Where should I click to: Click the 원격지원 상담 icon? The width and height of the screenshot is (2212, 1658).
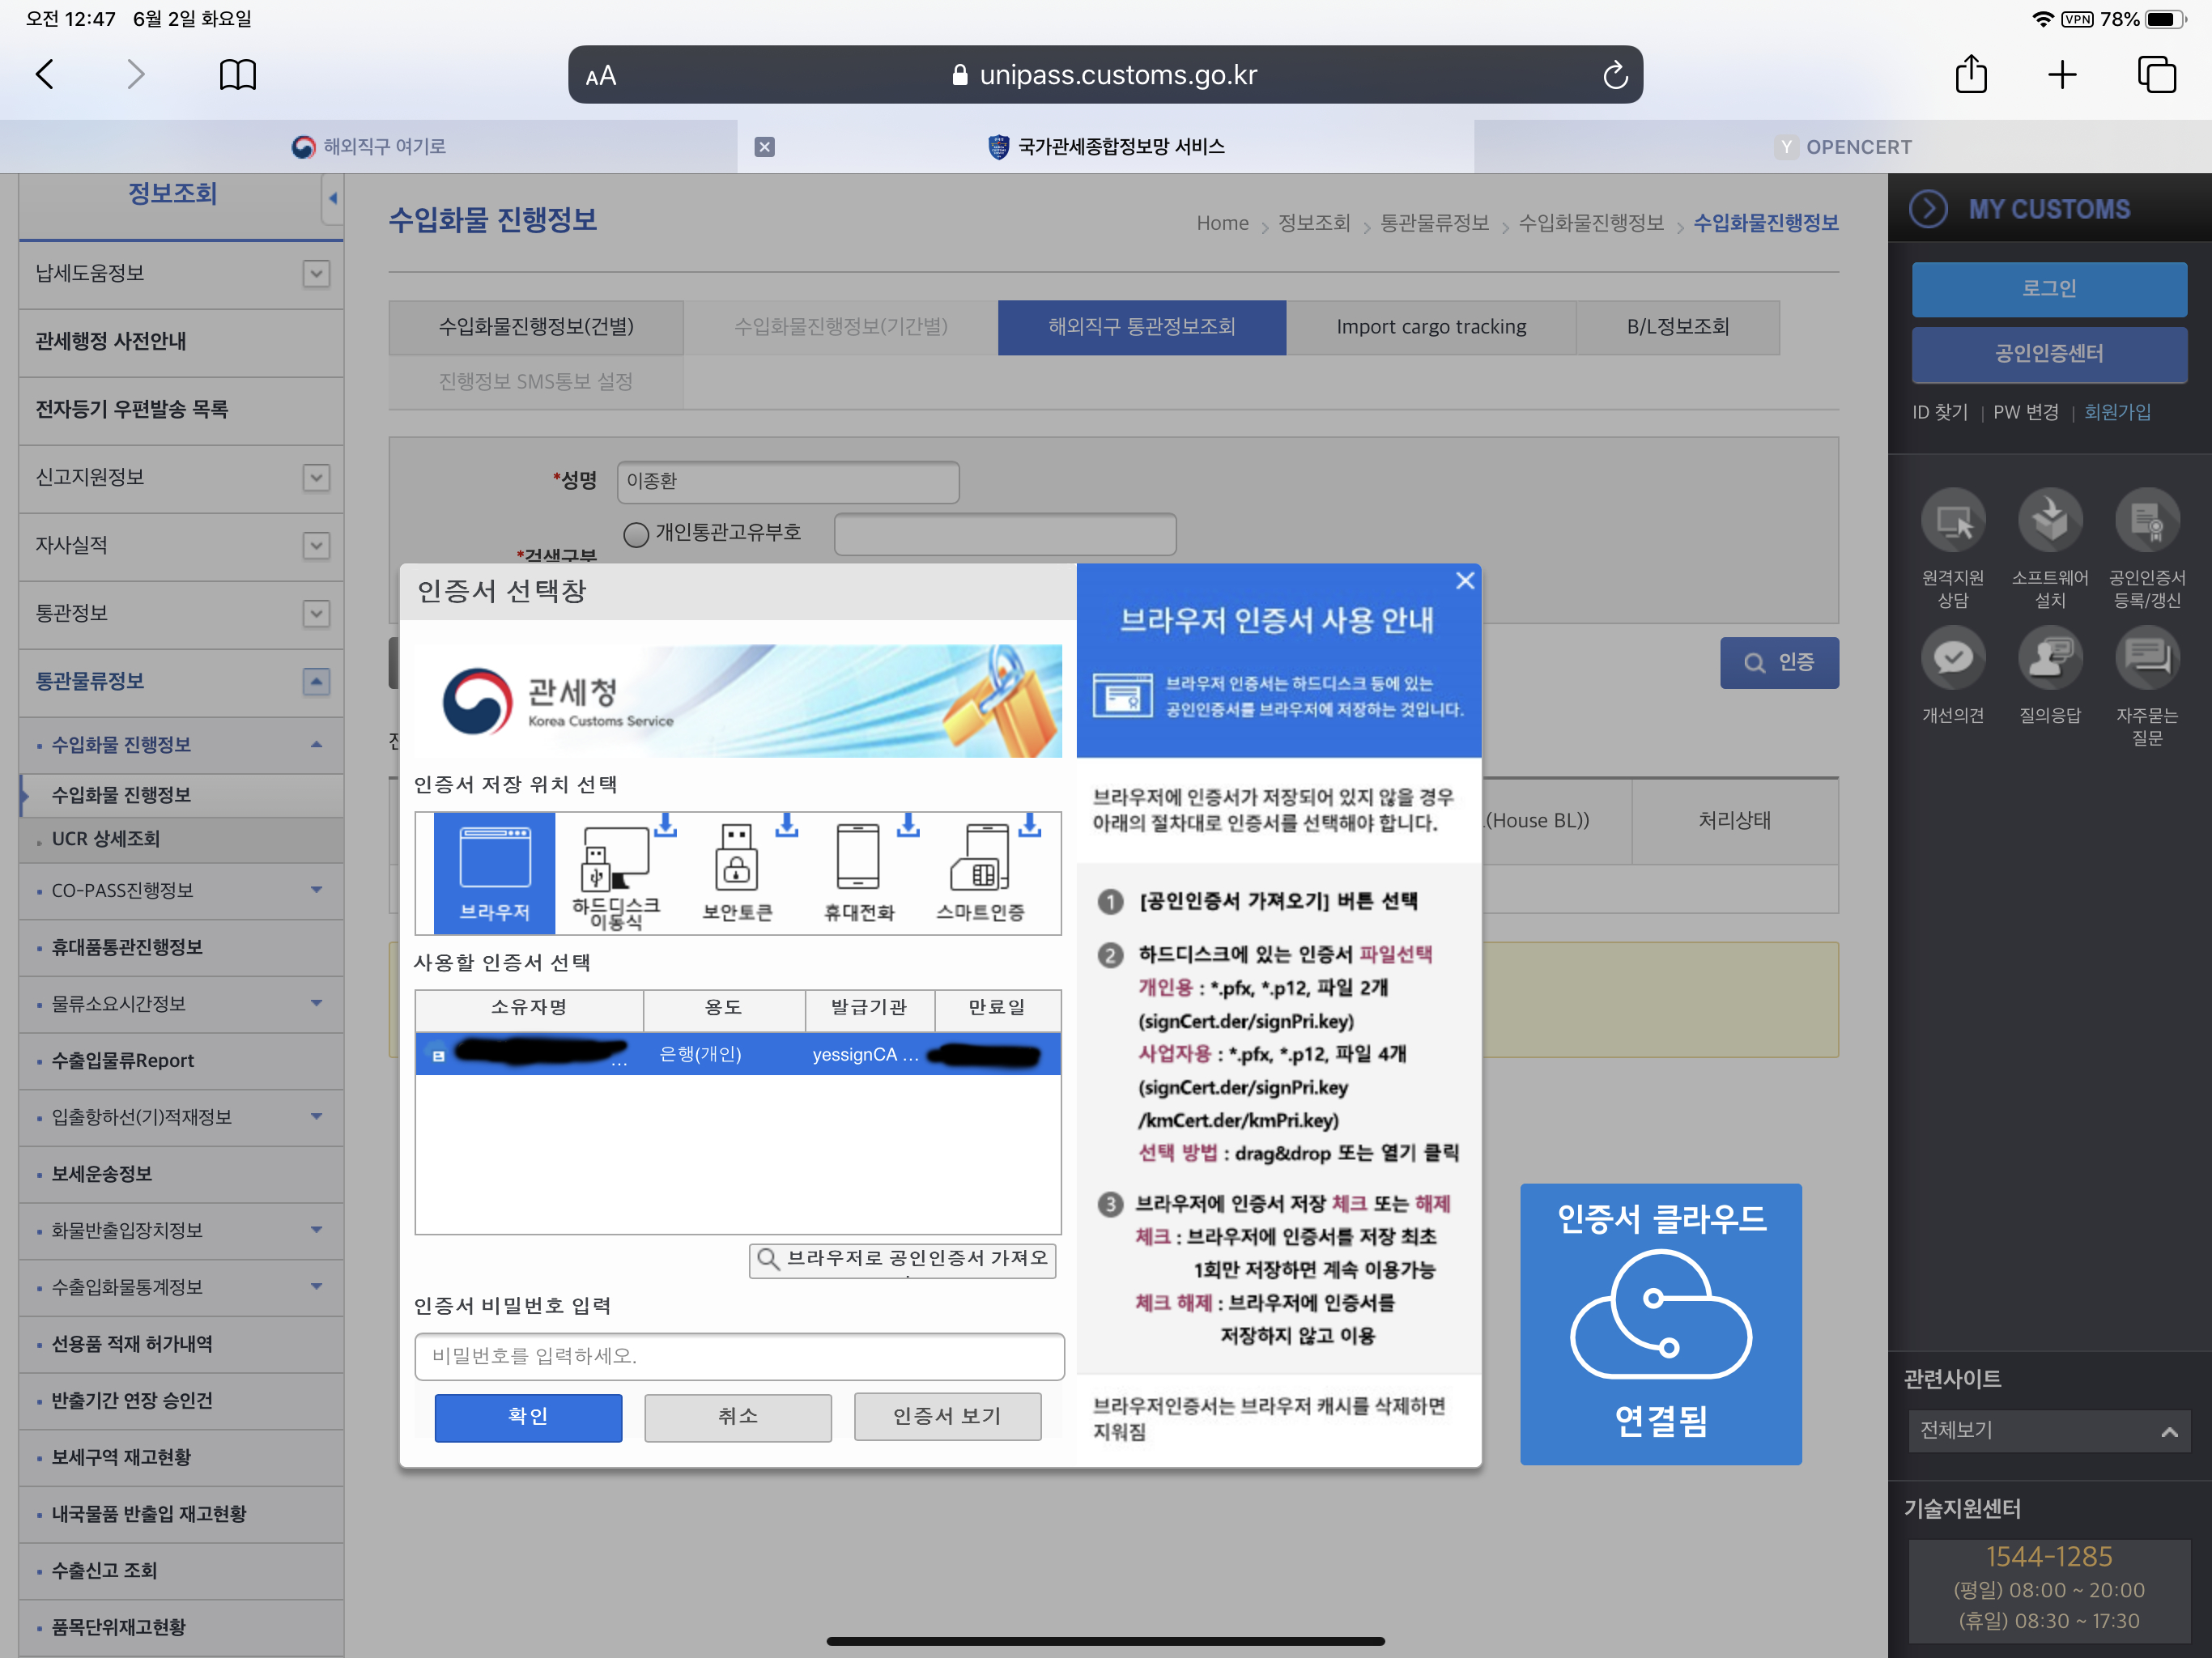1952,520
